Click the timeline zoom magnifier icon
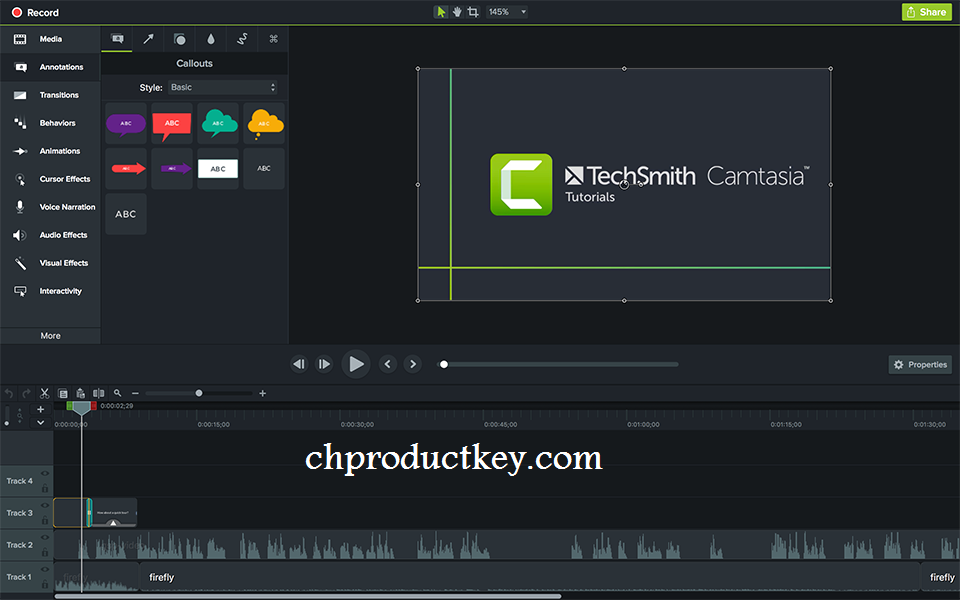The image size is (960, 600). (118, 393)
